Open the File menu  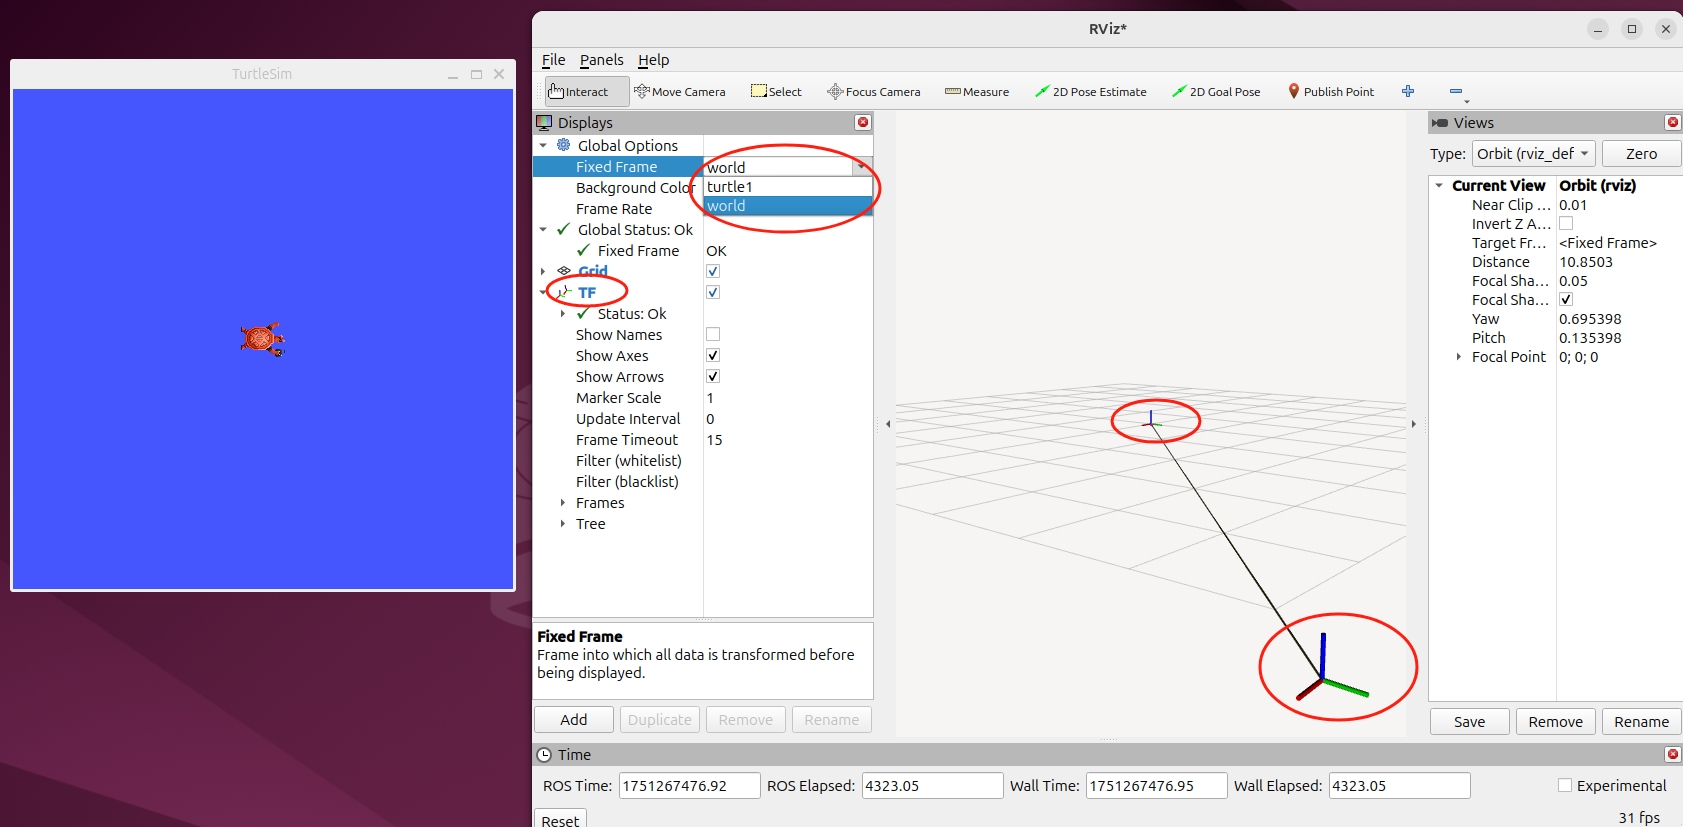pos(553,60)
